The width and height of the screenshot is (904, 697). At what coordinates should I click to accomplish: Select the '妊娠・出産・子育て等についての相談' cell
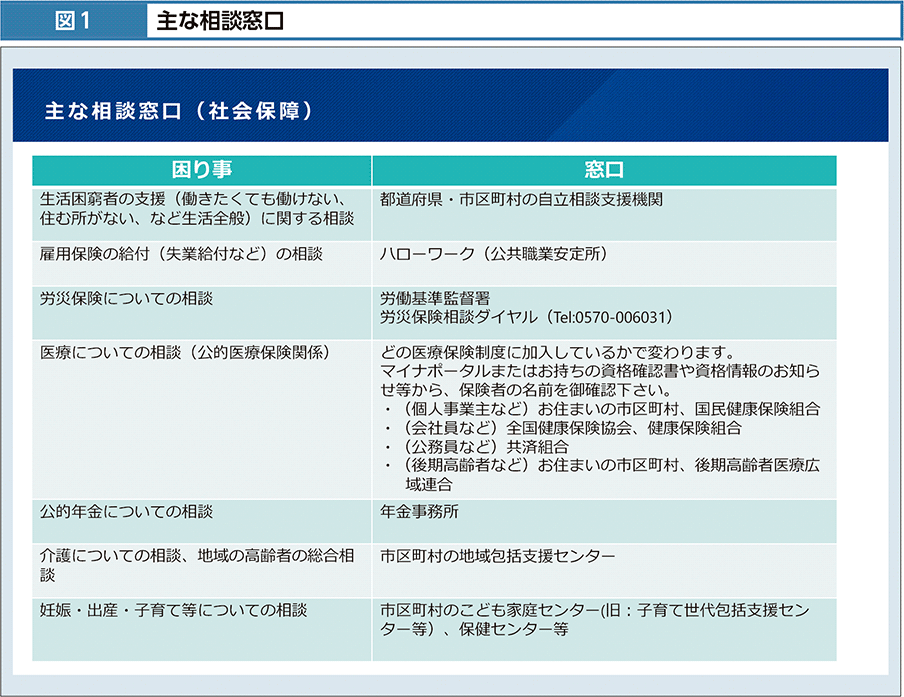(x=202, y=629)
